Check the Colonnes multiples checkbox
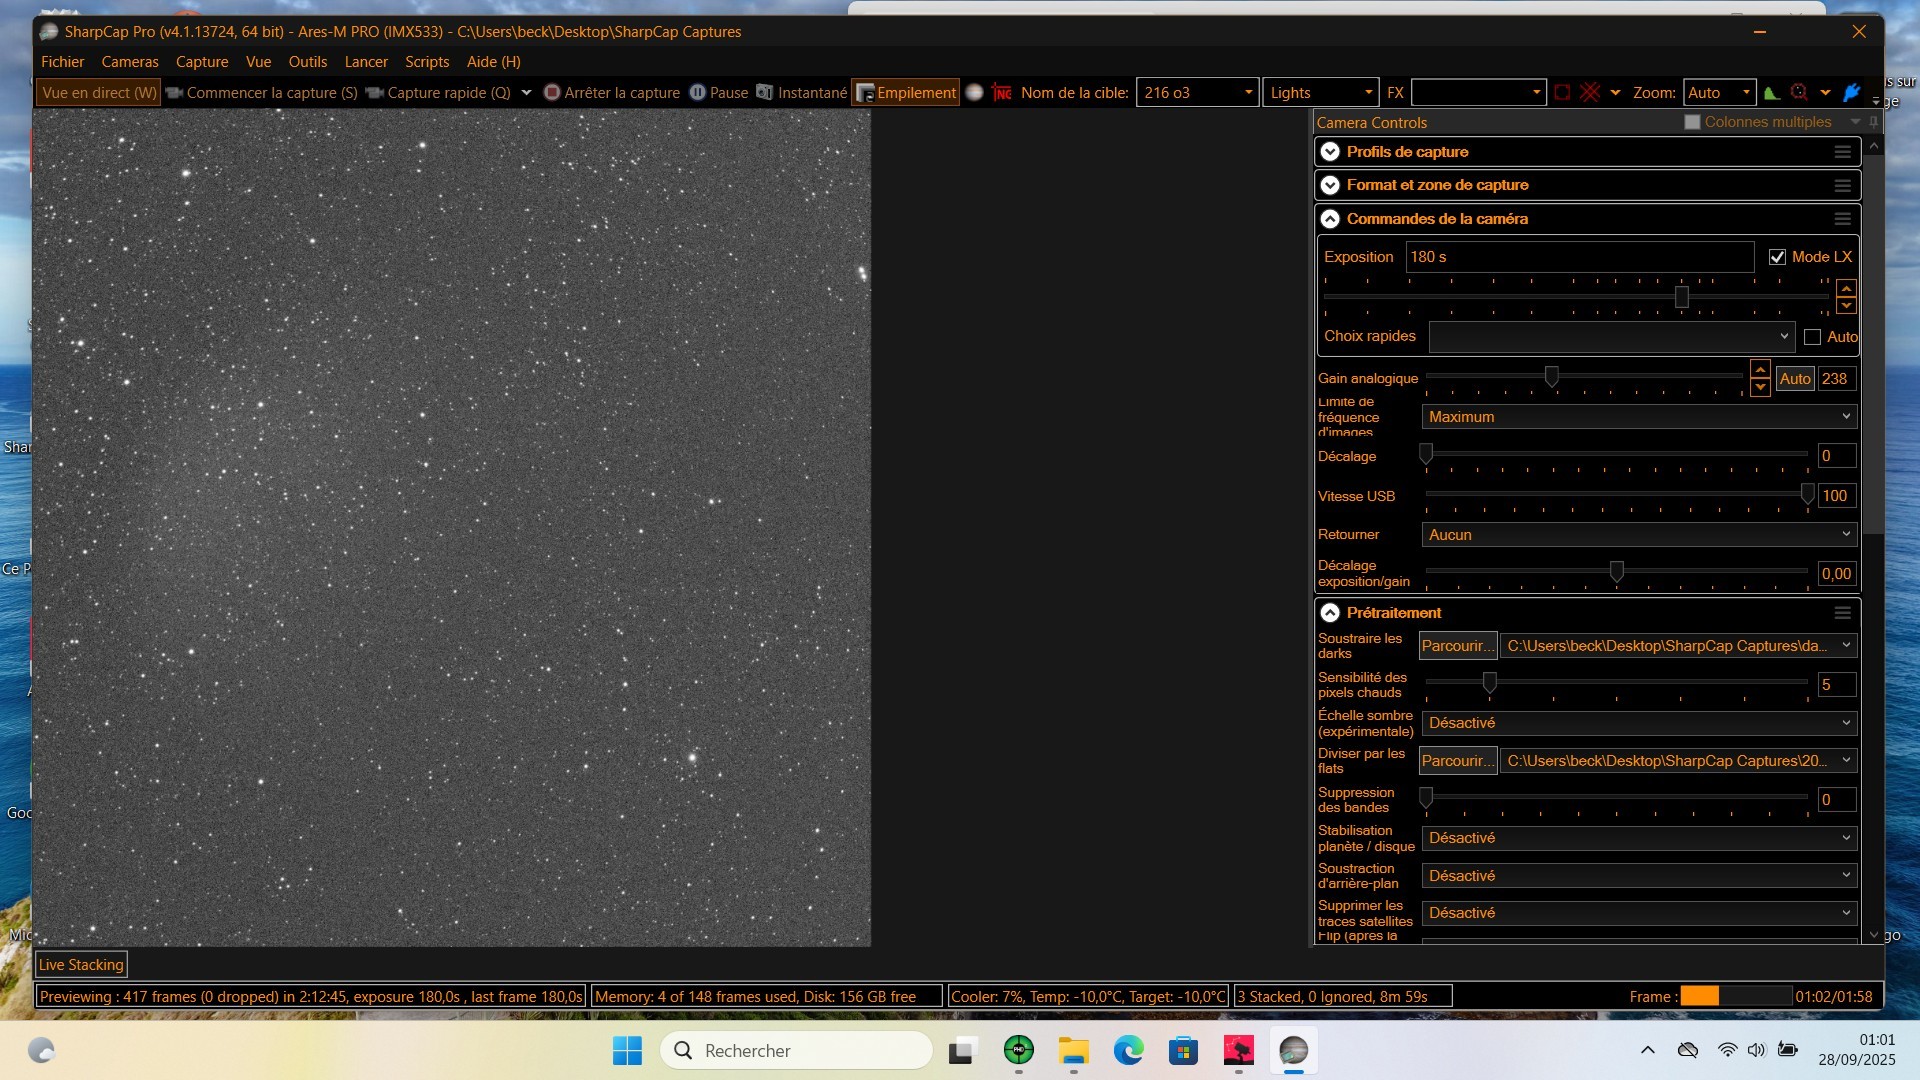The height and width of the screenshot is (1080, 1920). tap(1692, 122)
